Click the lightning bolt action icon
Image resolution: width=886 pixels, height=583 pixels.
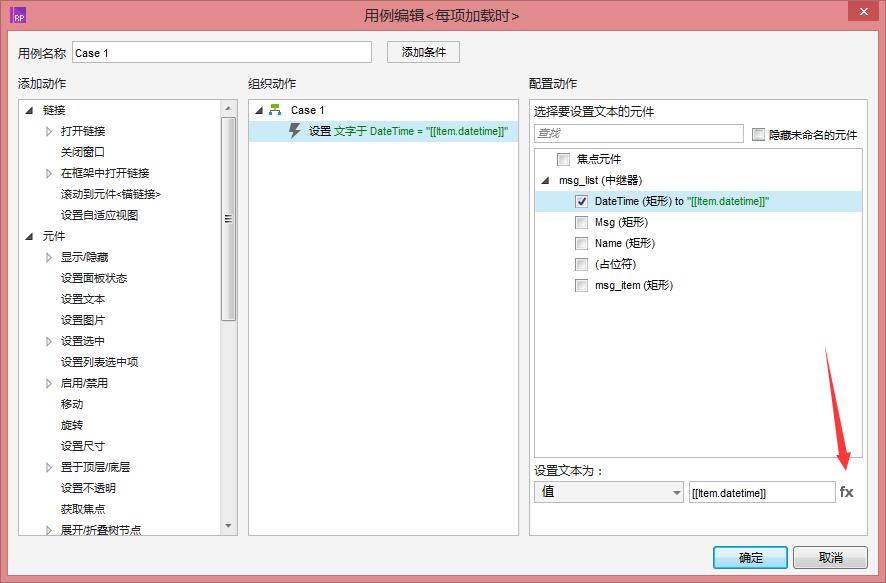pos(294,131)
